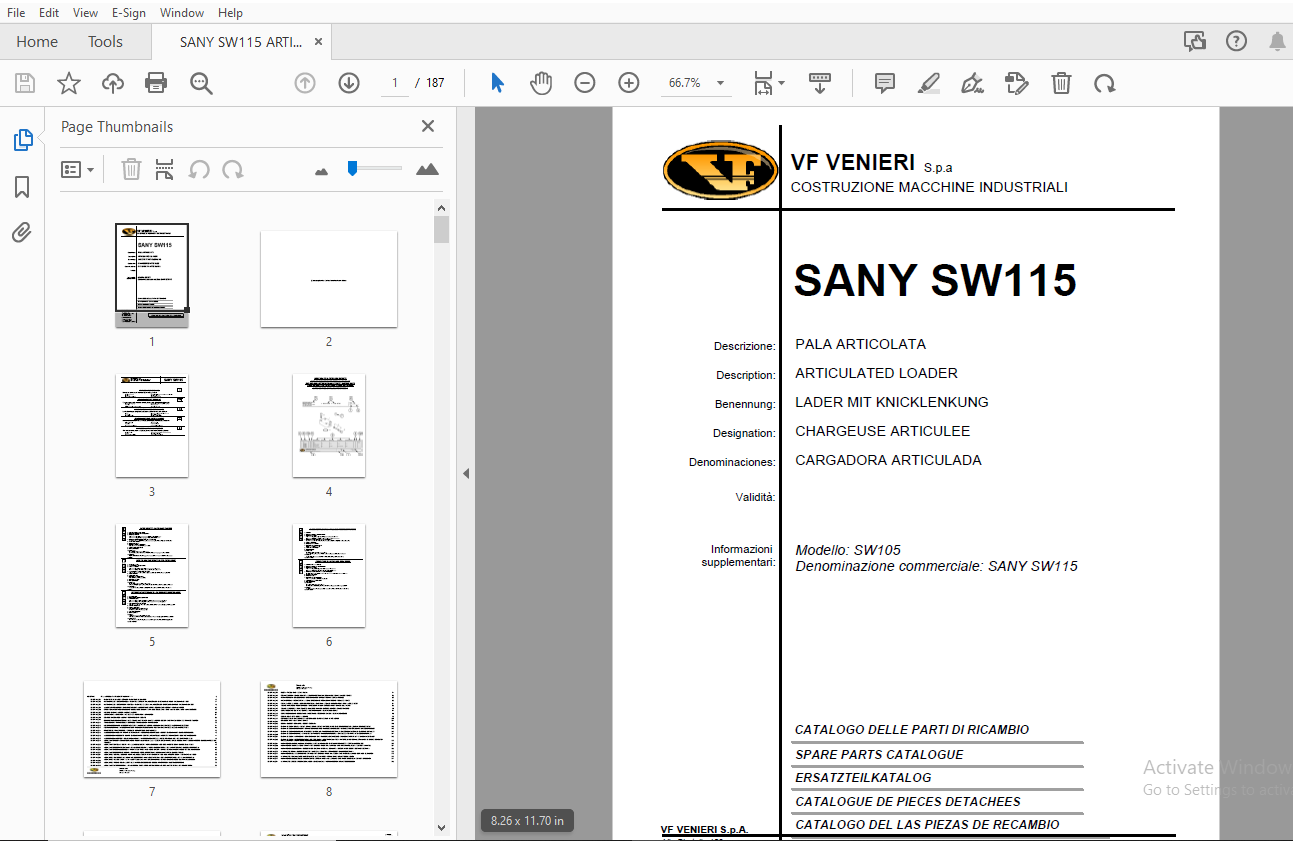
Task: Open the Edit menu
Action: point(49,12)
